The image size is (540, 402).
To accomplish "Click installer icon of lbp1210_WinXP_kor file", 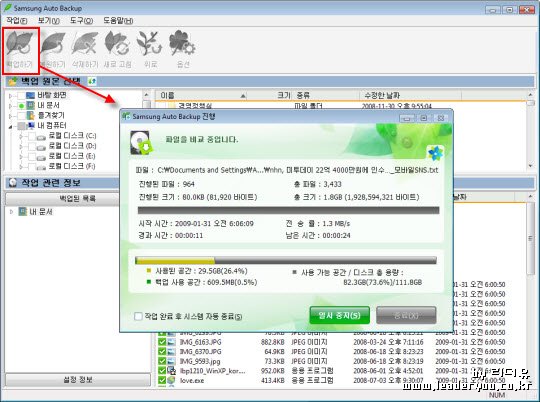I will [171, 371].
